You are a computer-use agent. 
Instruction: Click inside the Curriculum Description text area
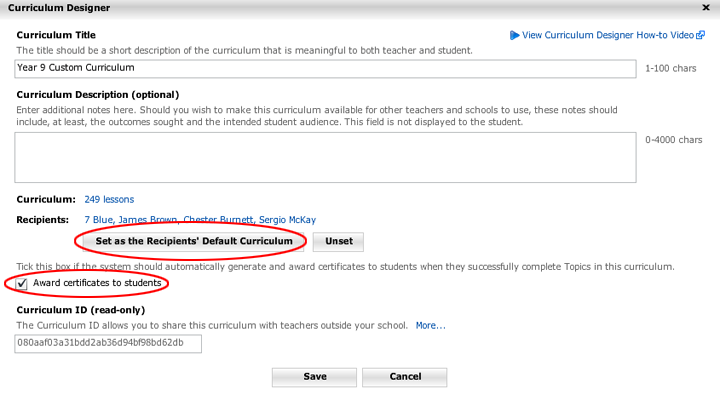[x=325, y=158]
